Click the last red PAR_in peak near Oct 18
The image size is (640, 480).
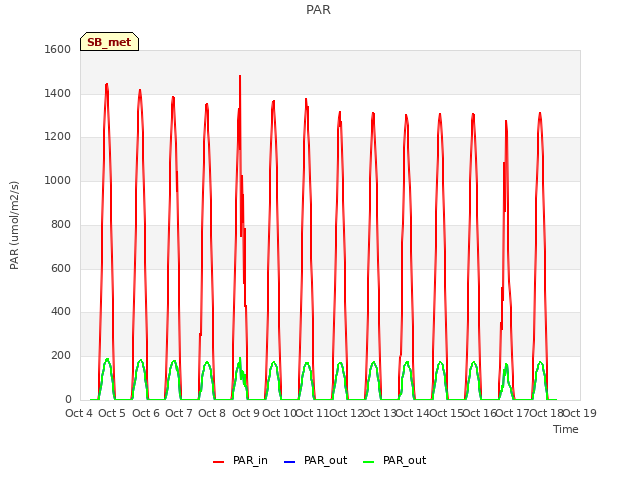click(x=540, y=114)
